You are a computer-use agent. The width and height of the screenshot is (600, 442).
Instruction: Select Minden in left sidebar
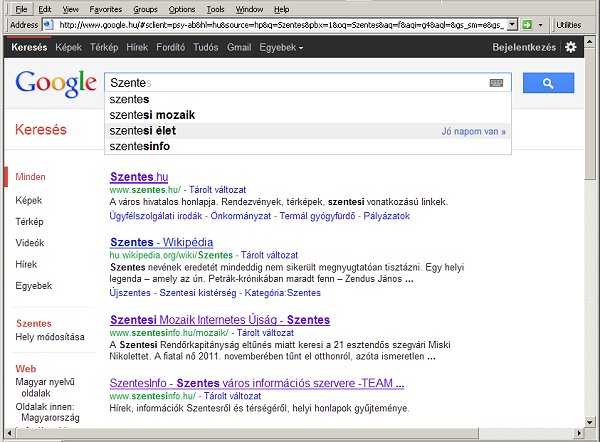pyautogui.click(x=30, y=177)
